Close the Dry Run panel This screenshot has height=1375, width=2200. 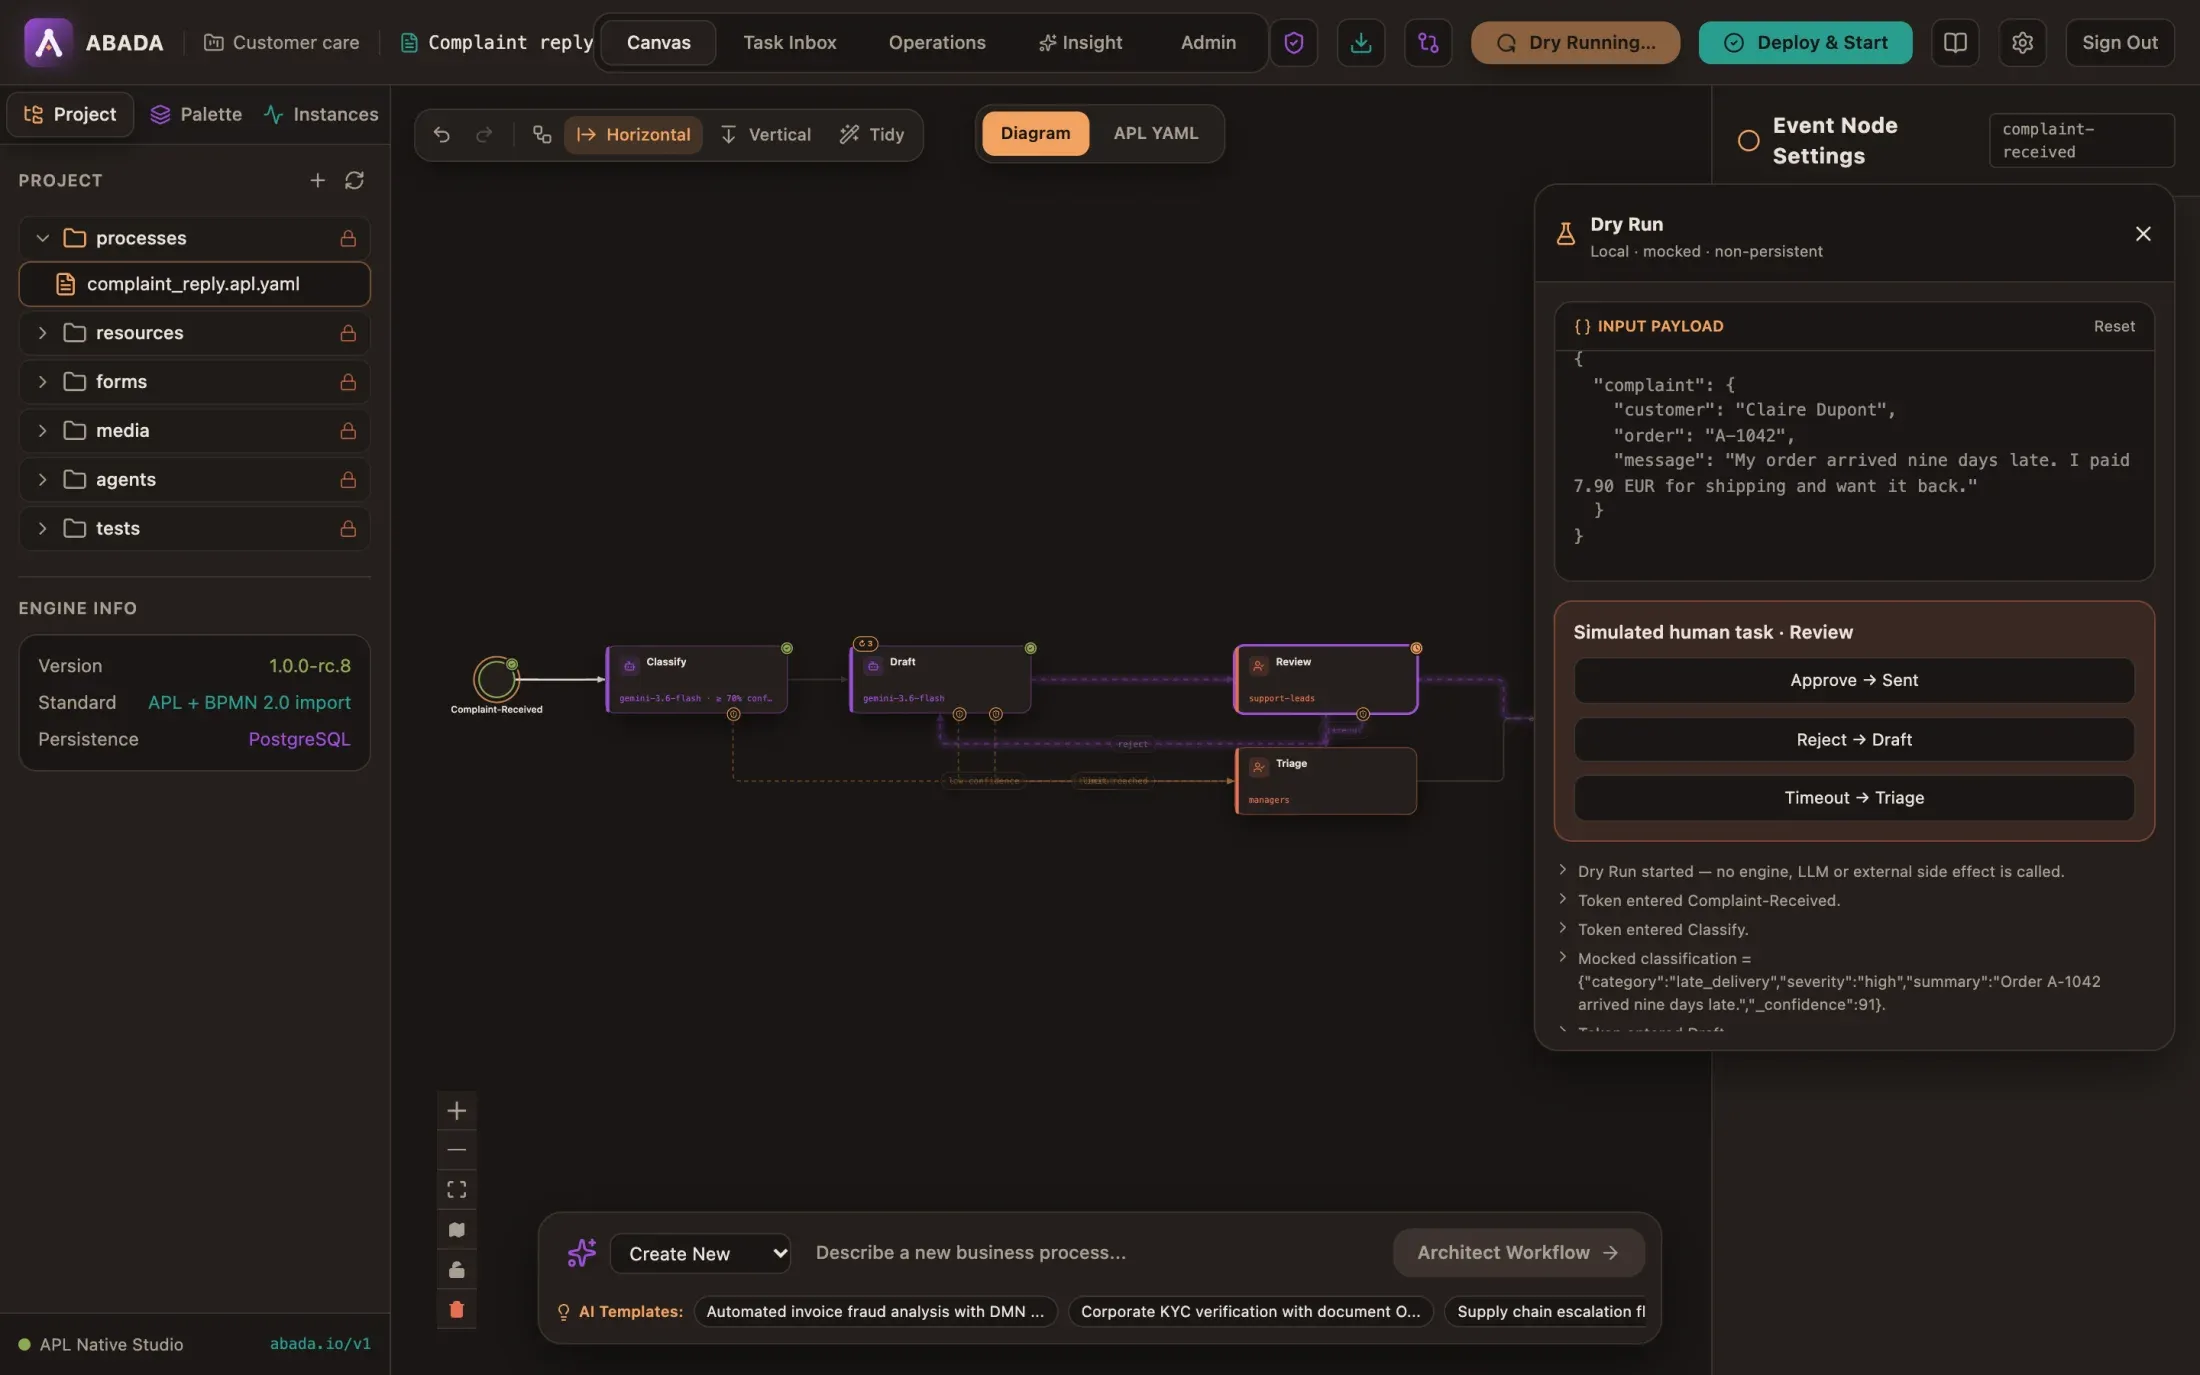pos(2142,234)
